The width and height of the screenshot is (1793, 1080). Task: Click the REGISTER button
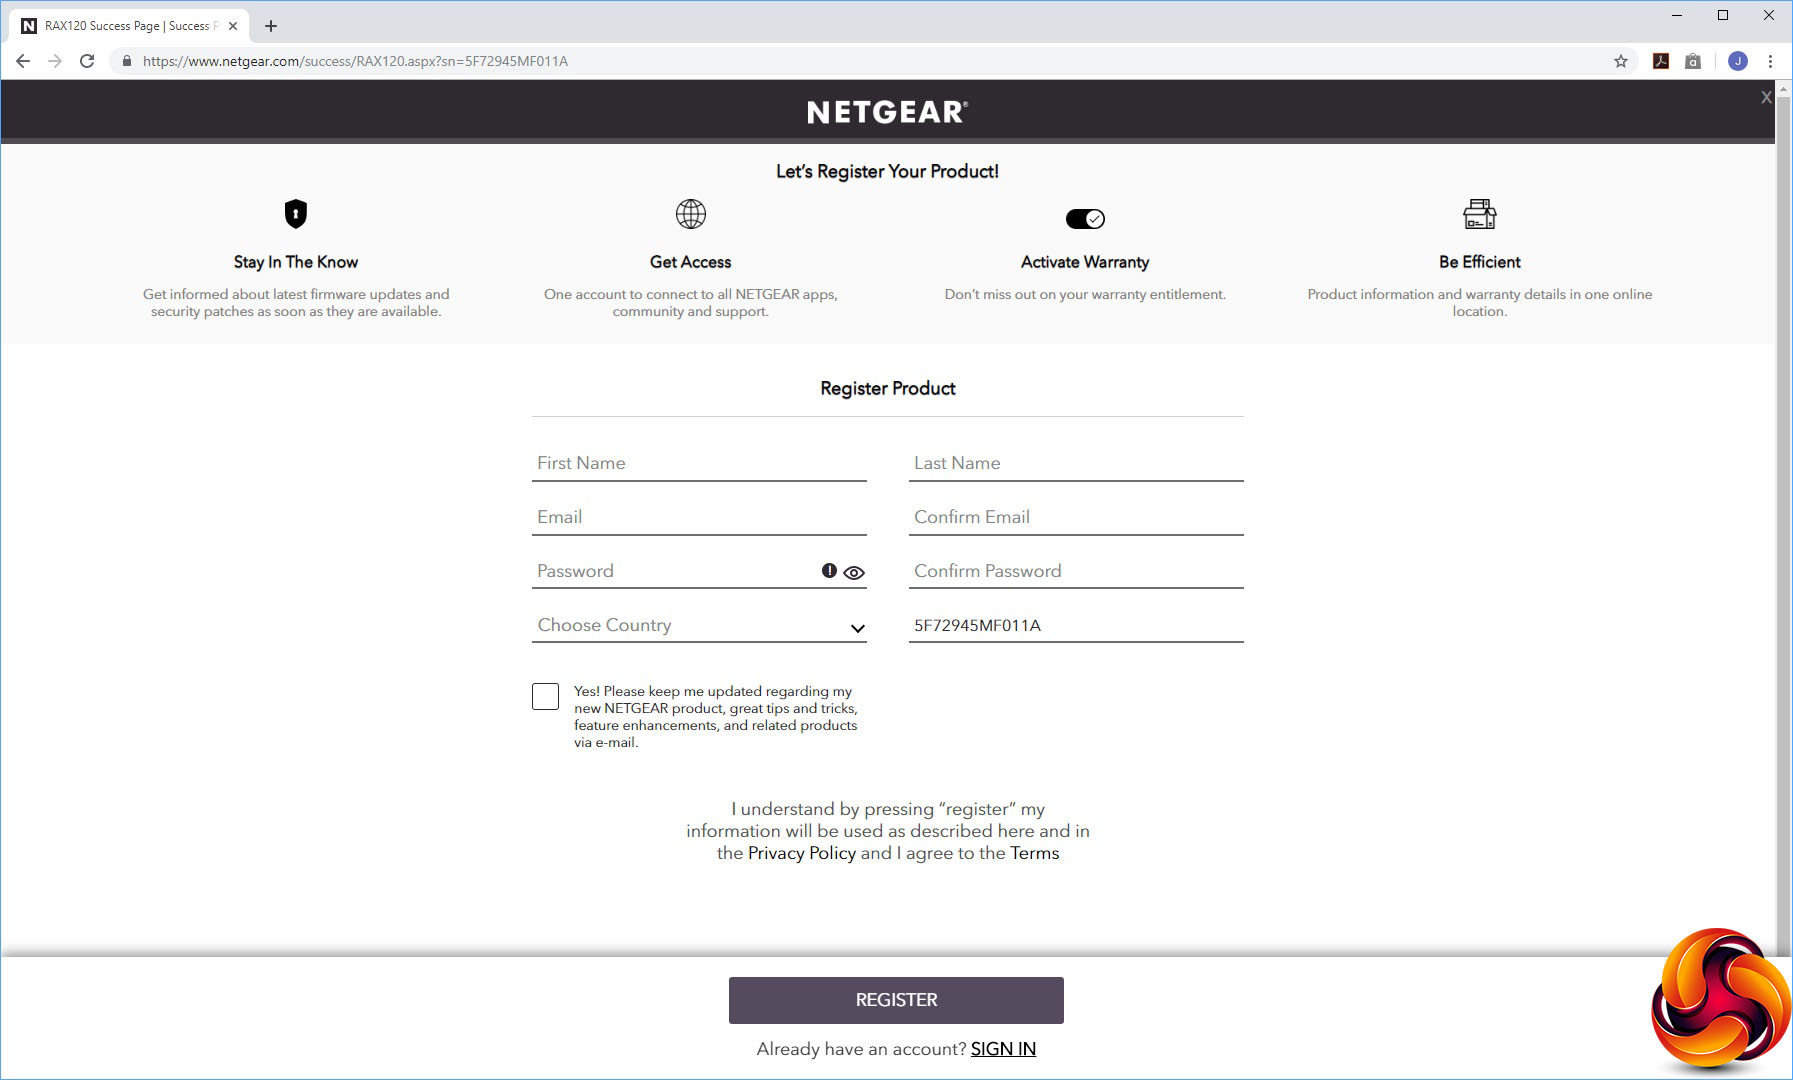[896, 1000]
